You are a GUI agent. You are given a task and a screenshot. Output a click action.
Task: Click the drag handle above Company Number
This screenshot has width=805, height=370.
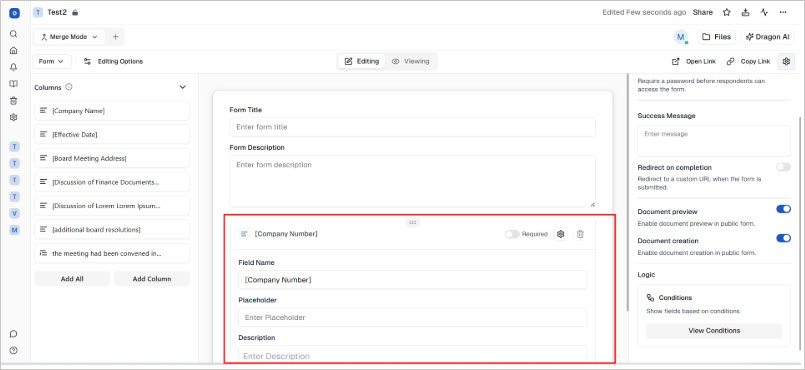(x=412, y=222)
